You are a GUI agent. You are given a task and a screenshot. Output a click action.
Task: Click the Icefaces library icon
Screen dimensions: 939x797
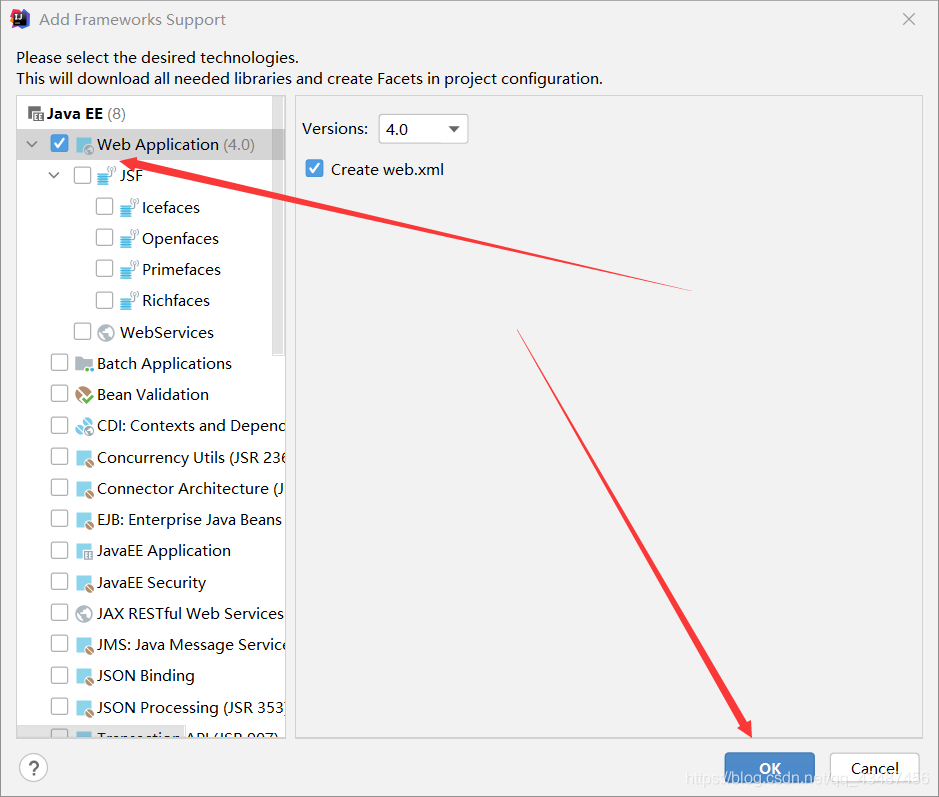128,207
